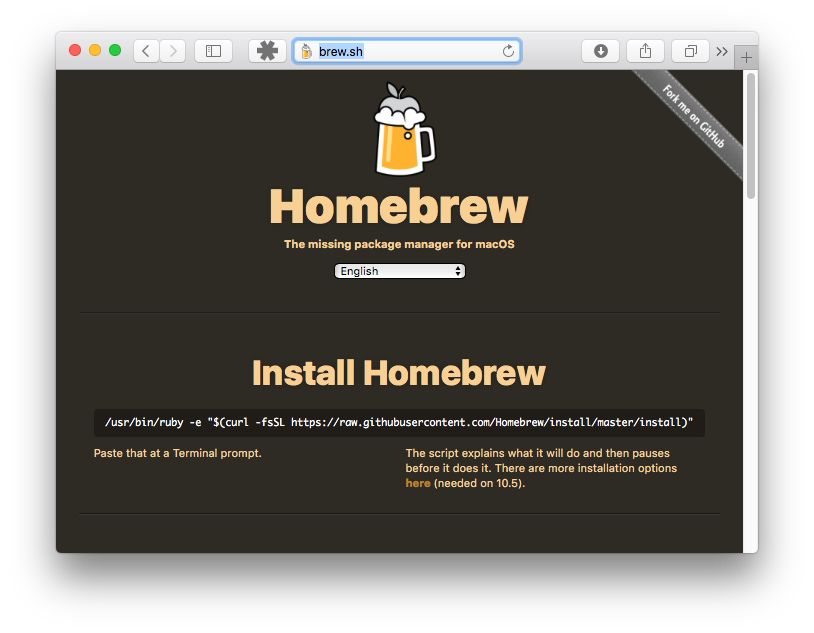Open the Fork me on GitHub ribbon
The image size is (814, 633).
[x=692, y=117]
